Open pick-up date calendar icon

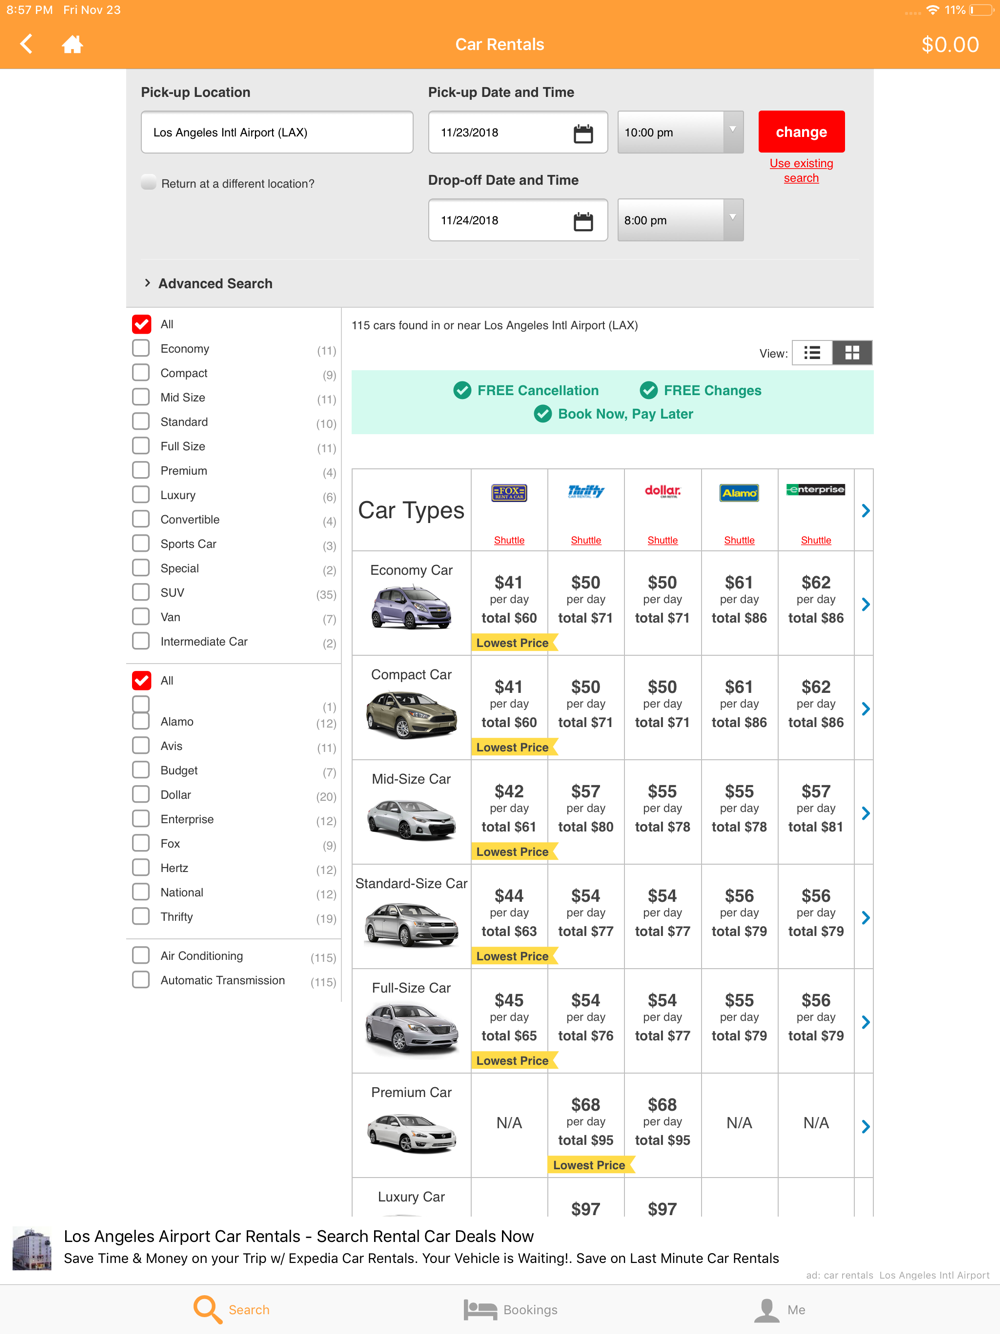point(583,133)
